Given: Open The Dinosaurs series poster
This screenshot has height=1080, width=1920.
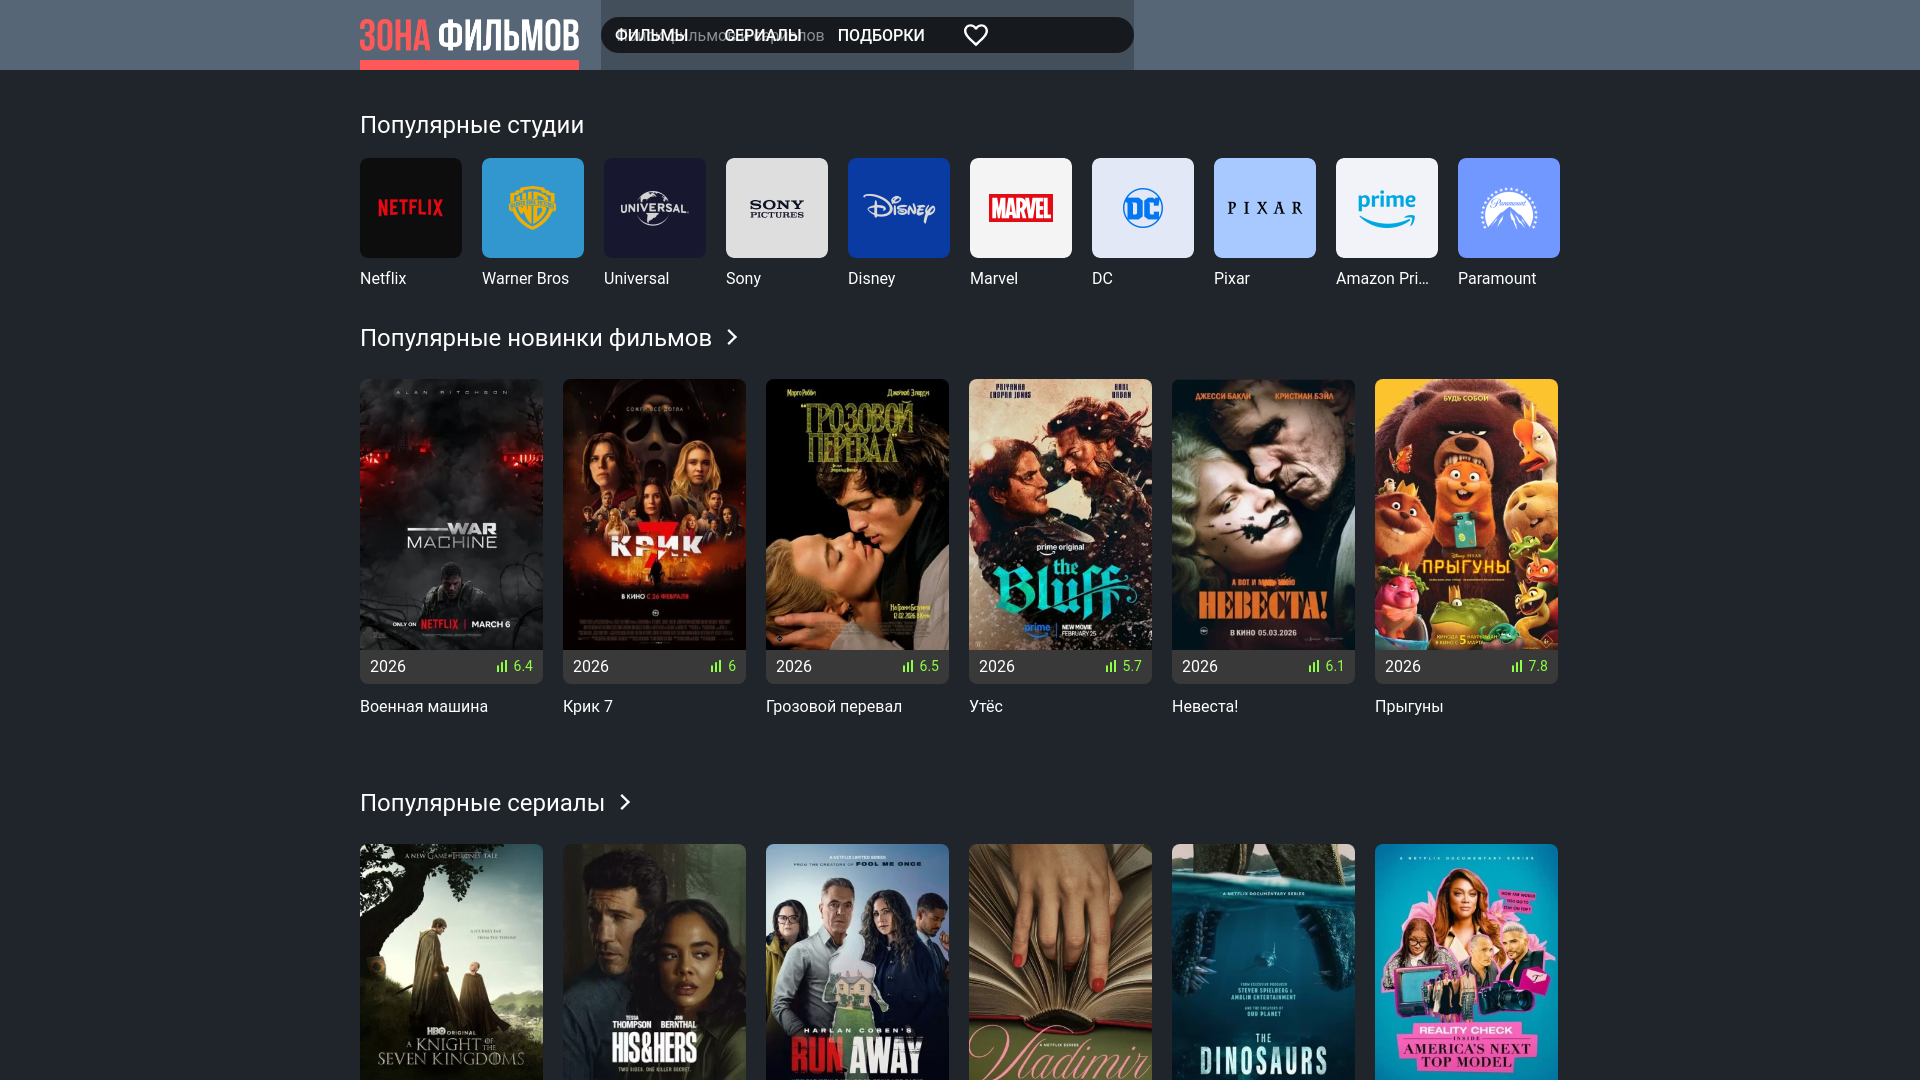Looking at the screenshot, I should [1263, 962].
